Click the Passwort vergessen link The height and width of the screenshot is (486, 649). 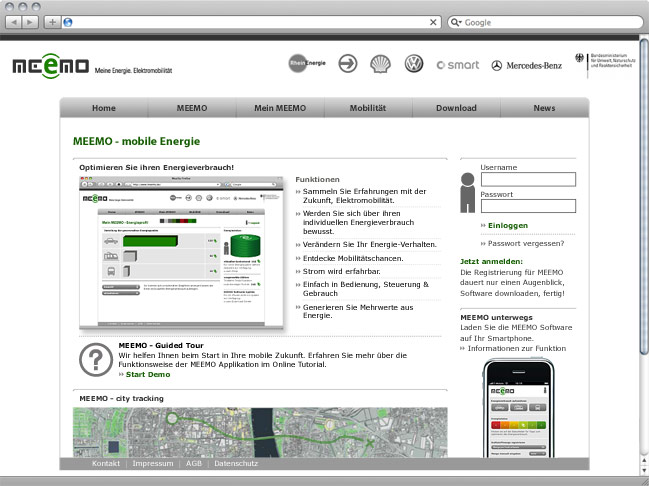[525, 243]
